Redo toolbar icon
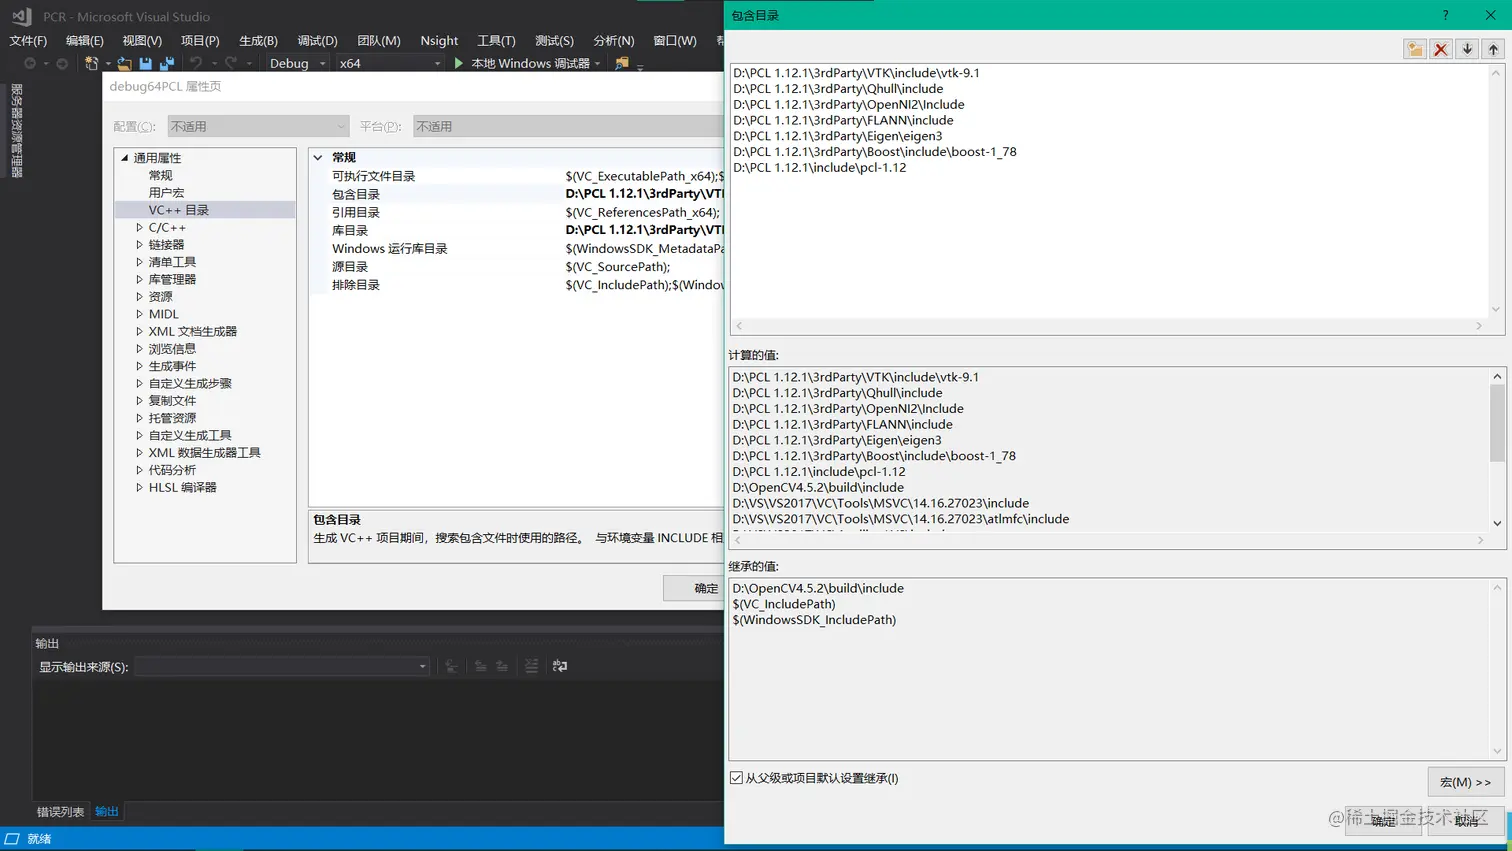 (x=231, y=63)
